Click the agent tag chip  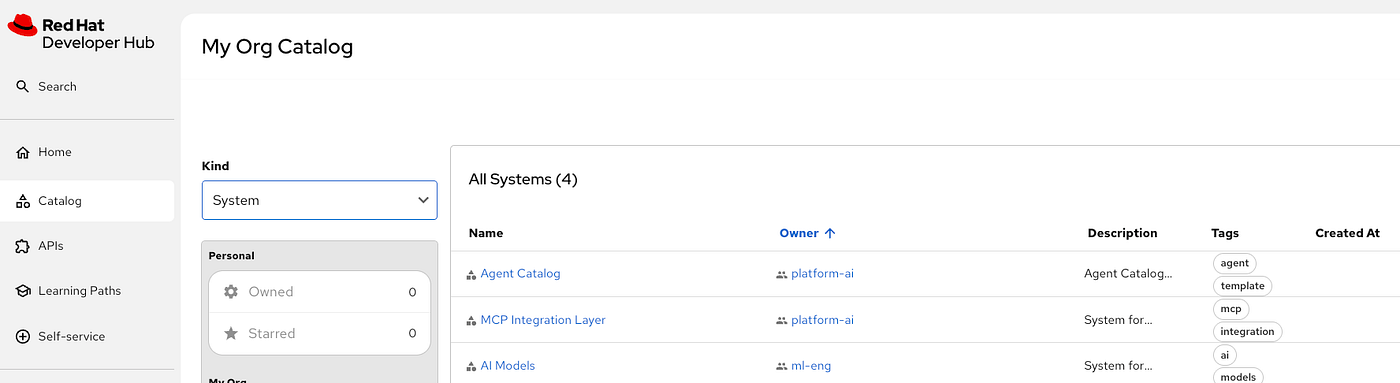tap(1235, 263)
